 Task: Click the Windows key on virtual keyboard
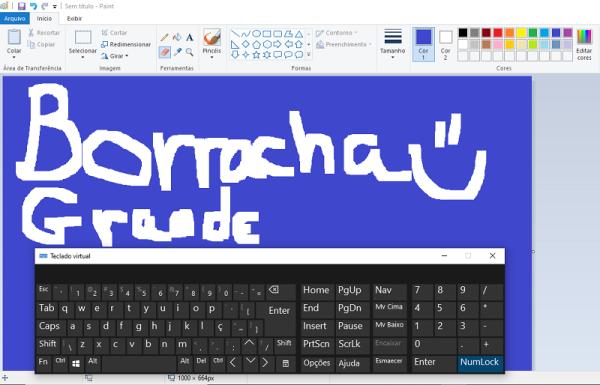point(76,363)
